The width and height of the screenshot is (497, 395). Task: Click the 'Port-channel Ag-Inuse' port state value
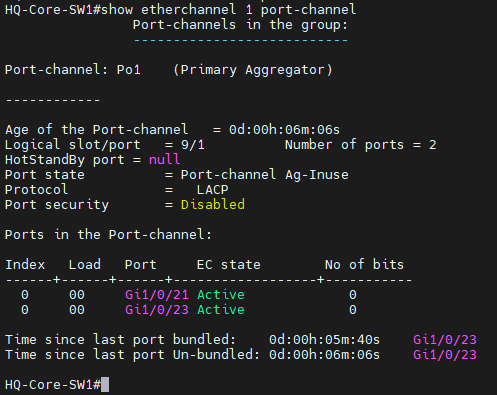pos(265,175)
